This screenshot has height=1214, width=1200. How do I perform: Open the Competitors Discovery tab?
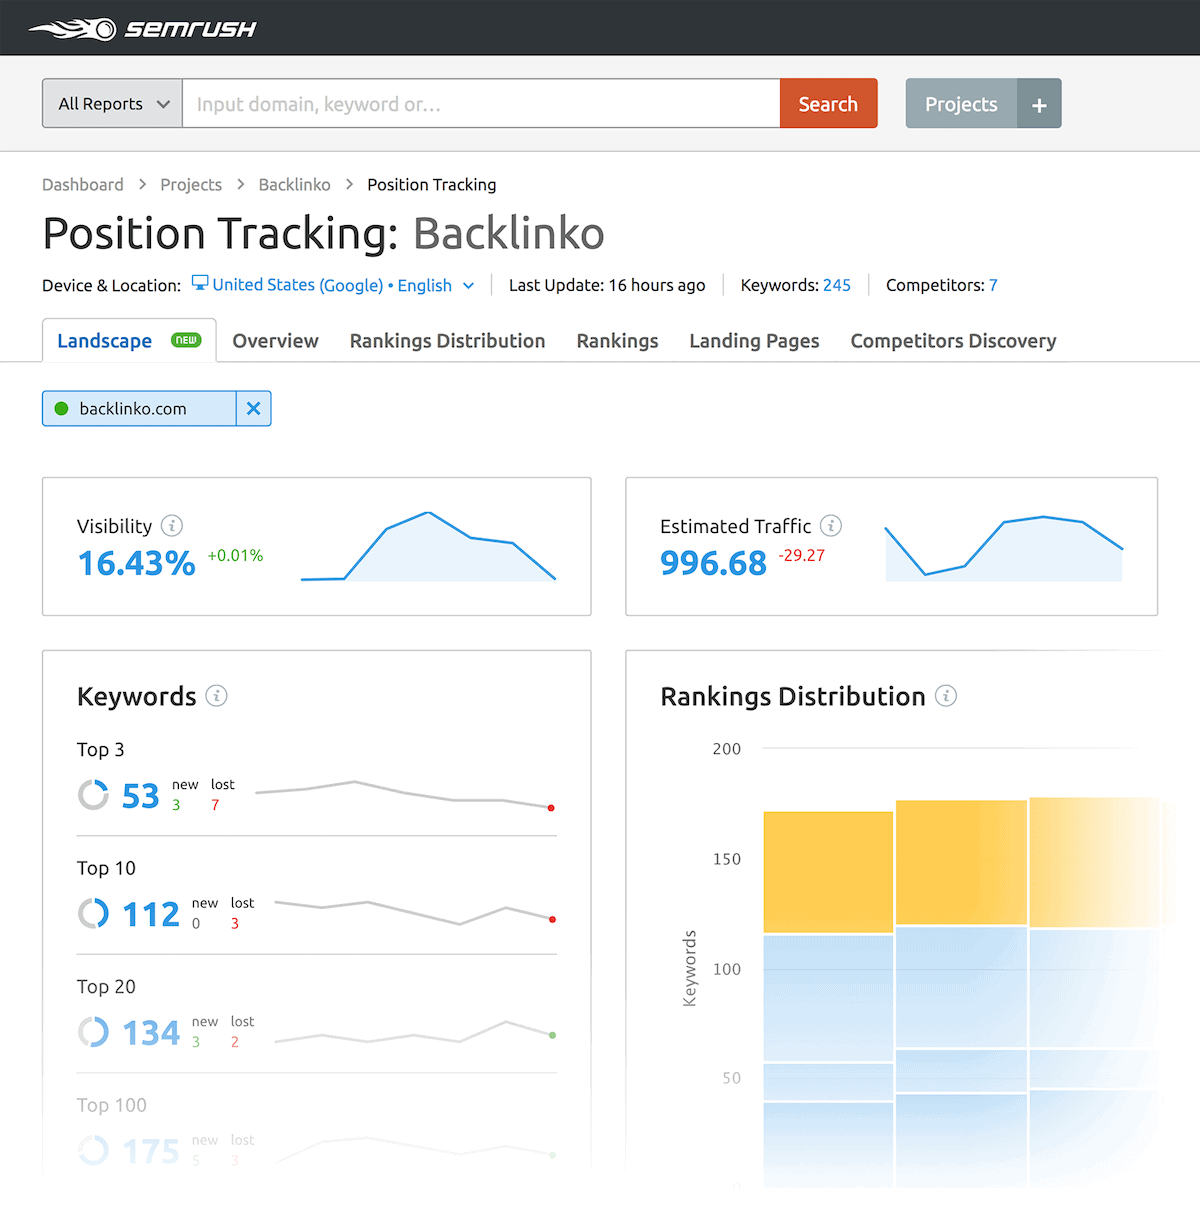coord(953,341)
